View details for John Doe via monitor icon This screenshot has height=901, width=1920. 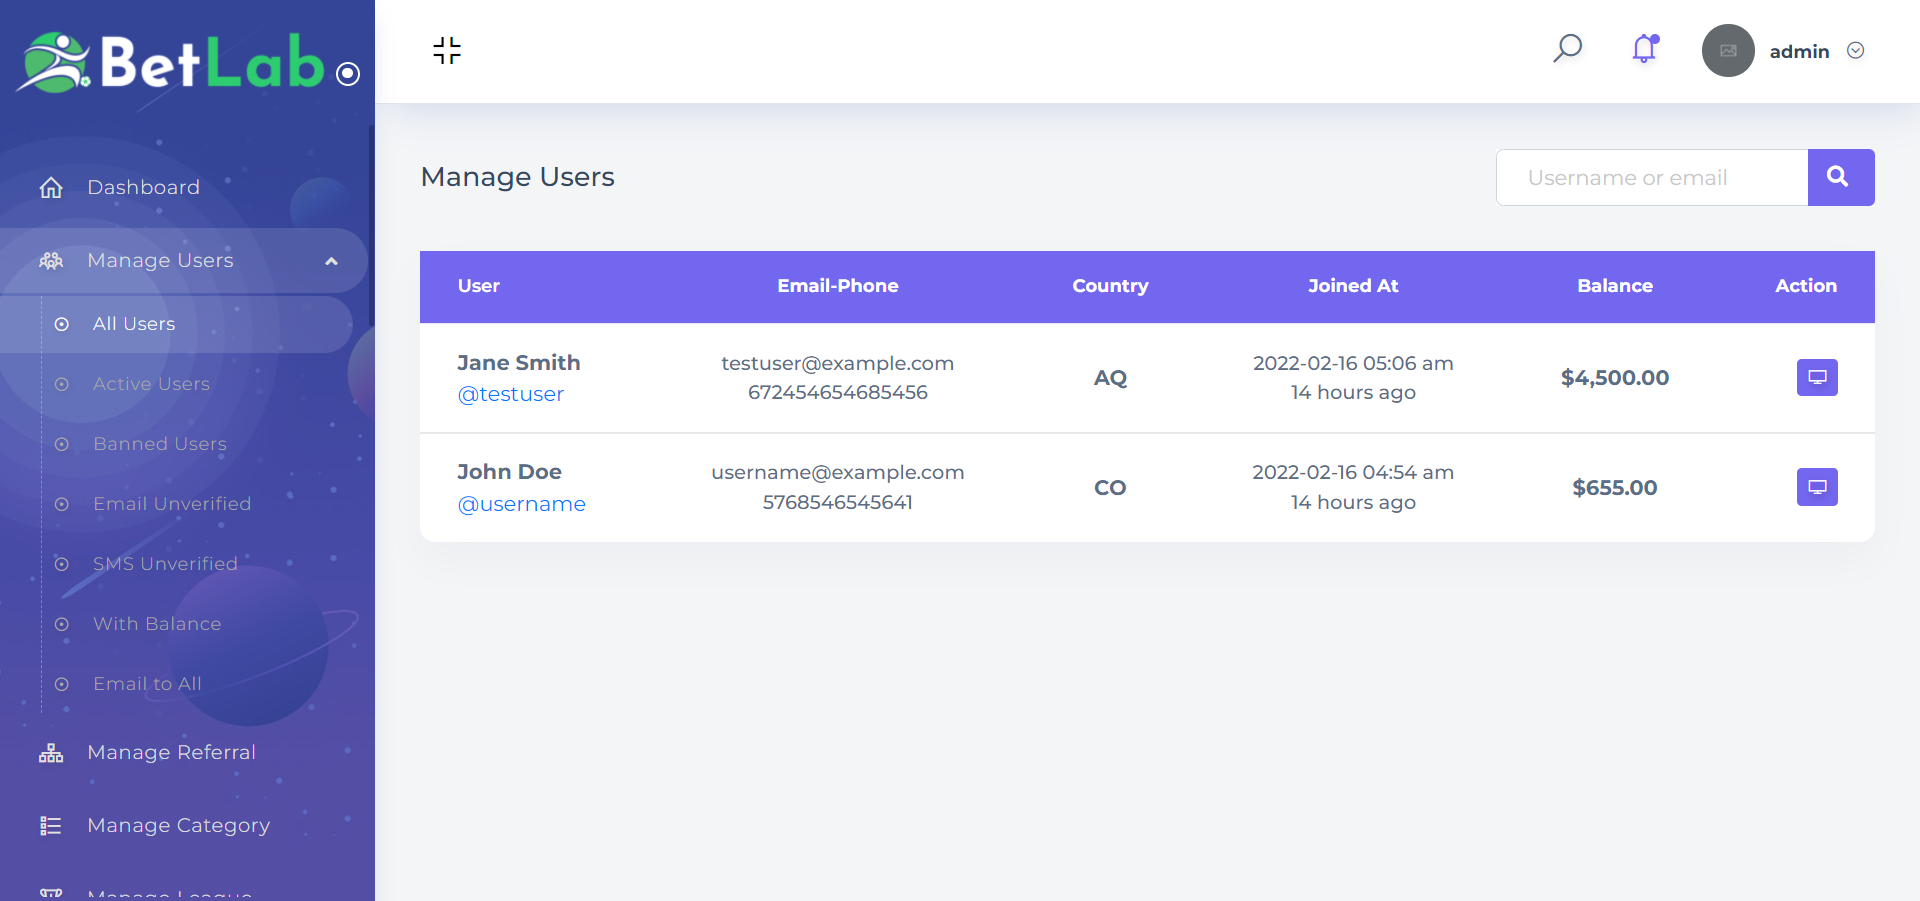point(1816,487)
